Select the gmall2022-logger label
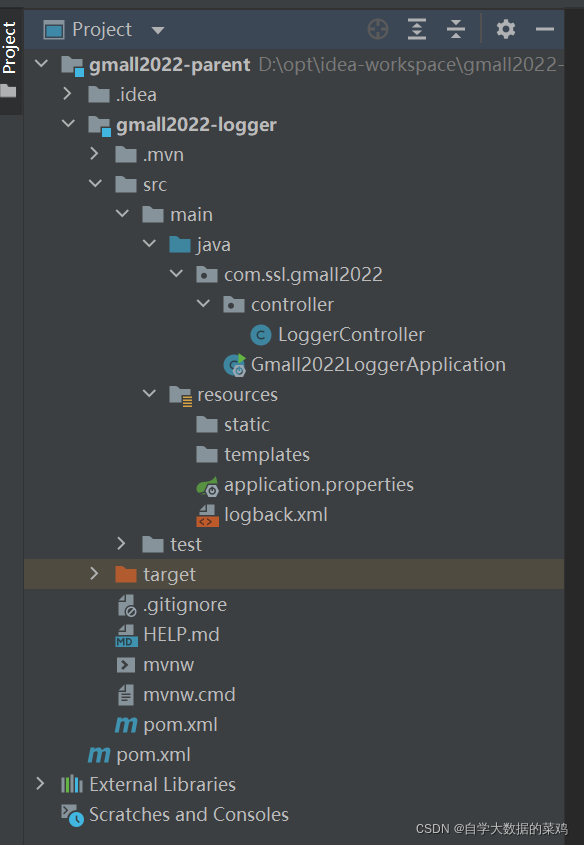The width and height of the screenshot is (584, 845). tap(197, 125)
